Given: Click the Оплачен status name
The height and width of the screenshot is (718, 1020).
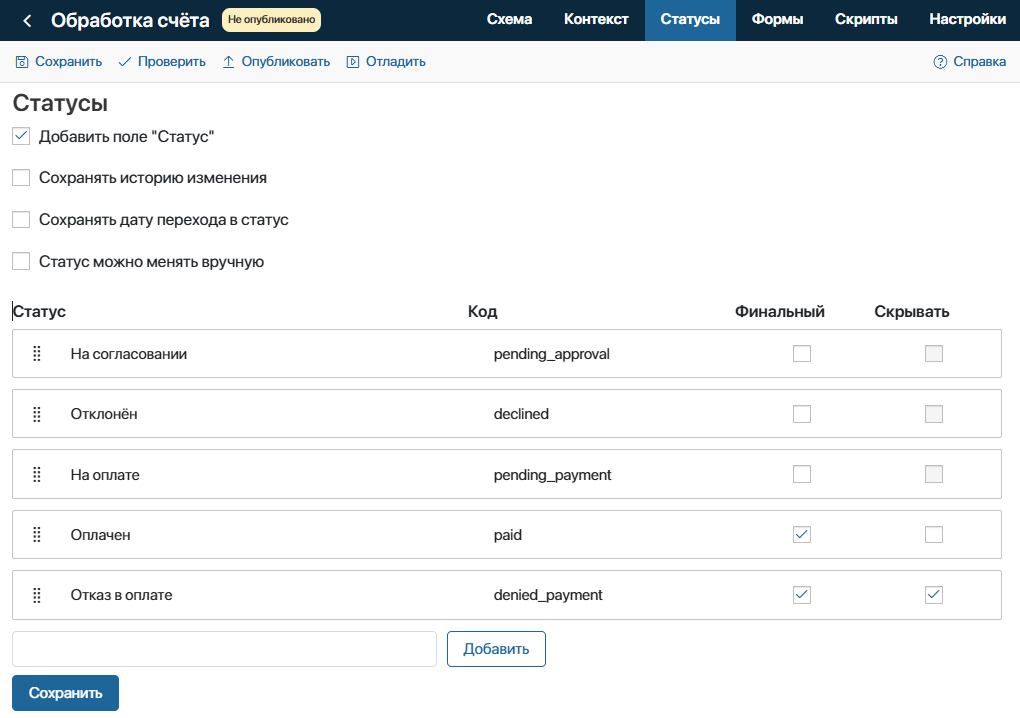Looking at the screenshot, I should [100, 535].
